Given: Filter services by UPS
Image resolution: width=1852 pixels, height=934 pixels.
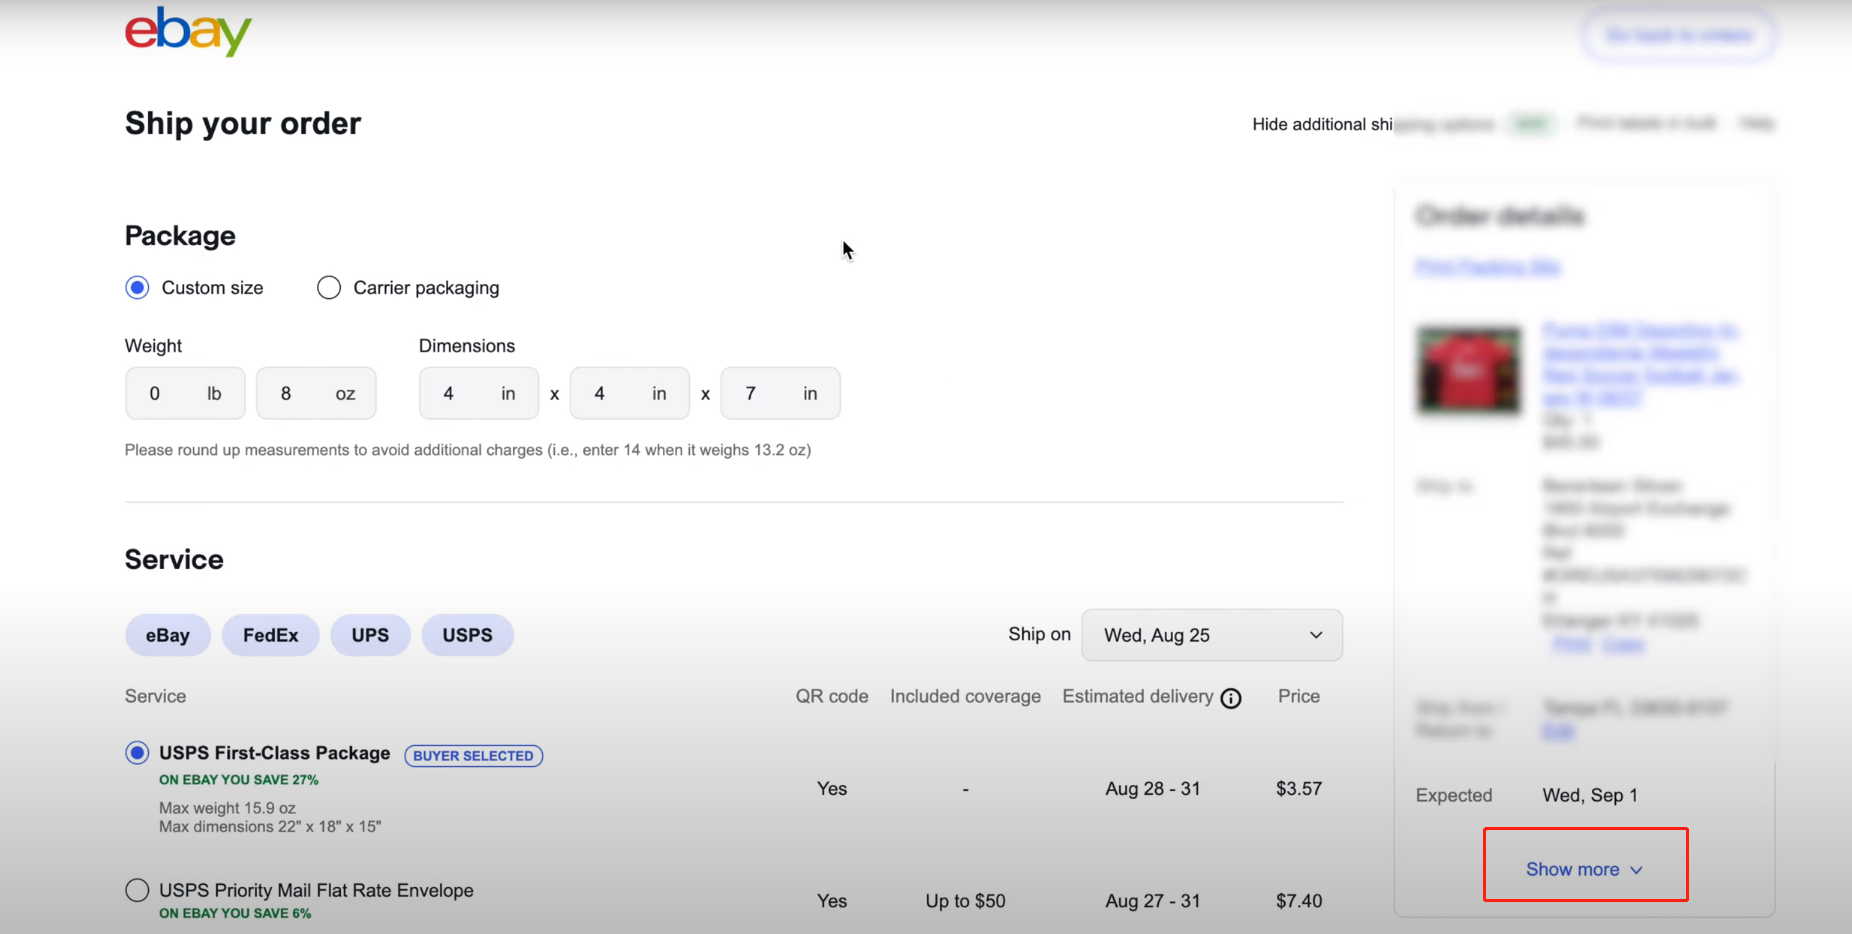Looking at the screenshot, I should tap(370, 635).
